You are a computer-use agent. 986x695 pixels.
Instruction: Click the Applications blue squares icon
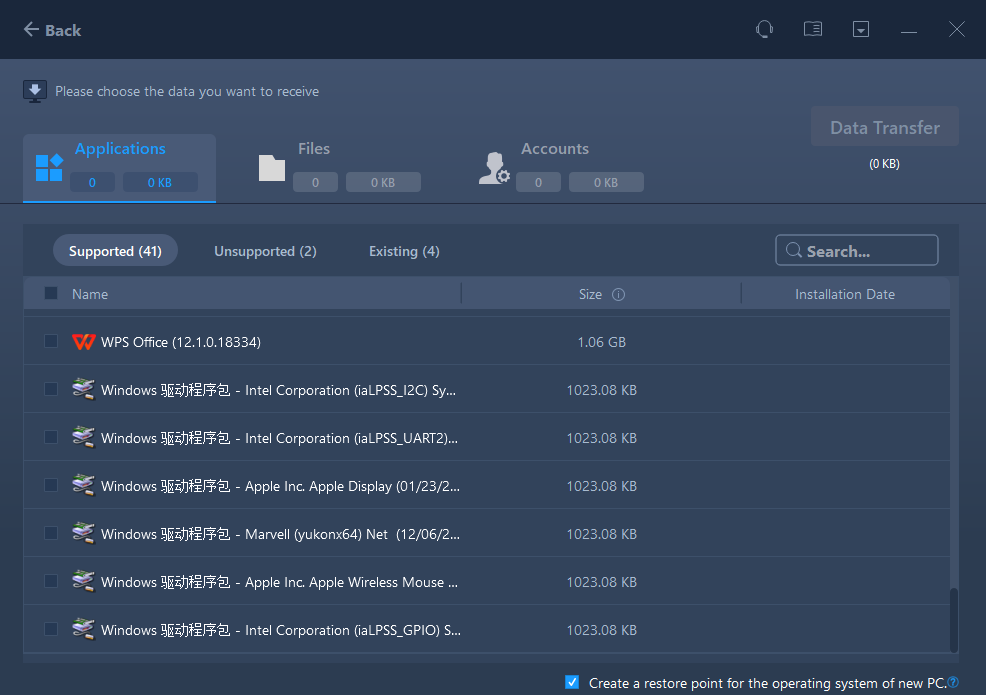(49, 168)
